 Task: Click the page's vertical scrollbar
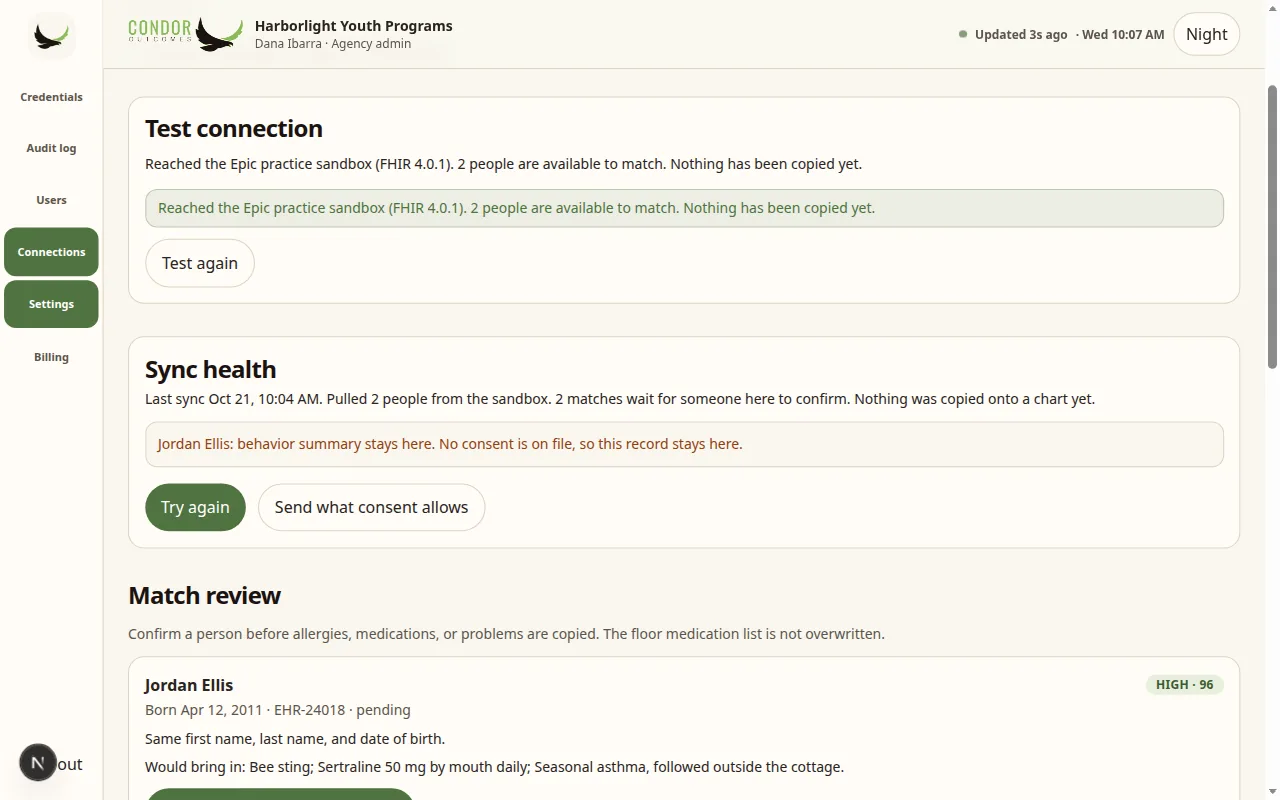coord(1272,227)
